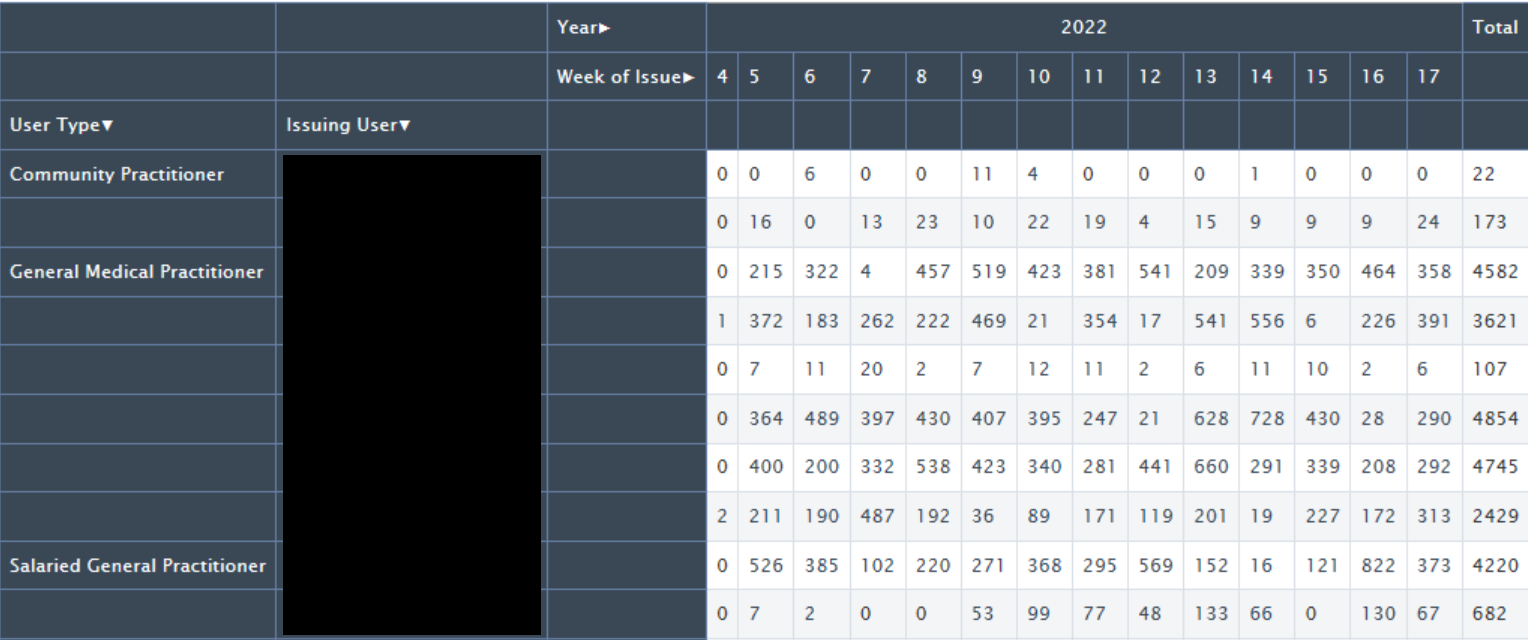Click the cell with value 24
This screenshot has width=1528, height=640.
pos(1434,223)
